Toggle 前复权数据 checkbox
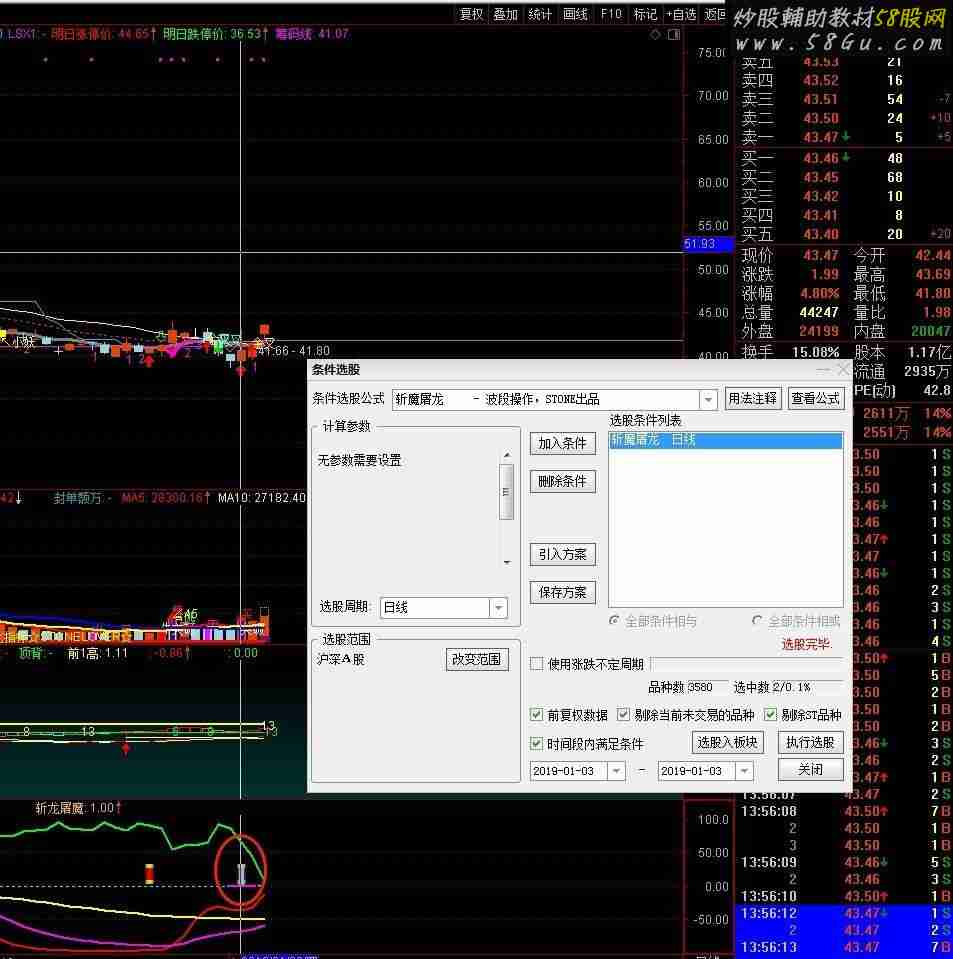Viewport: 953px width, 959px height. tap(536, 714)
